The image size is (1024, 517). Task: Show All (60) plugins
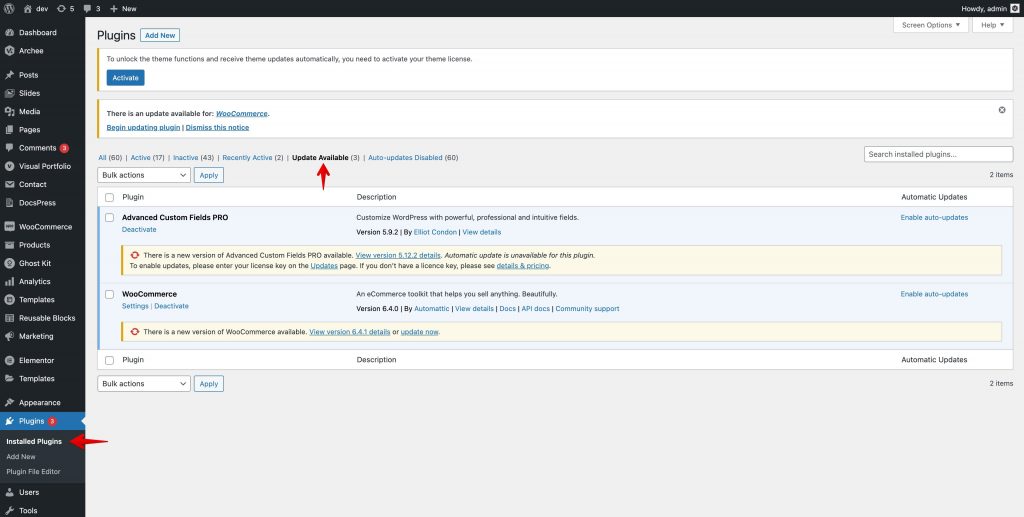tap(110, 158)
